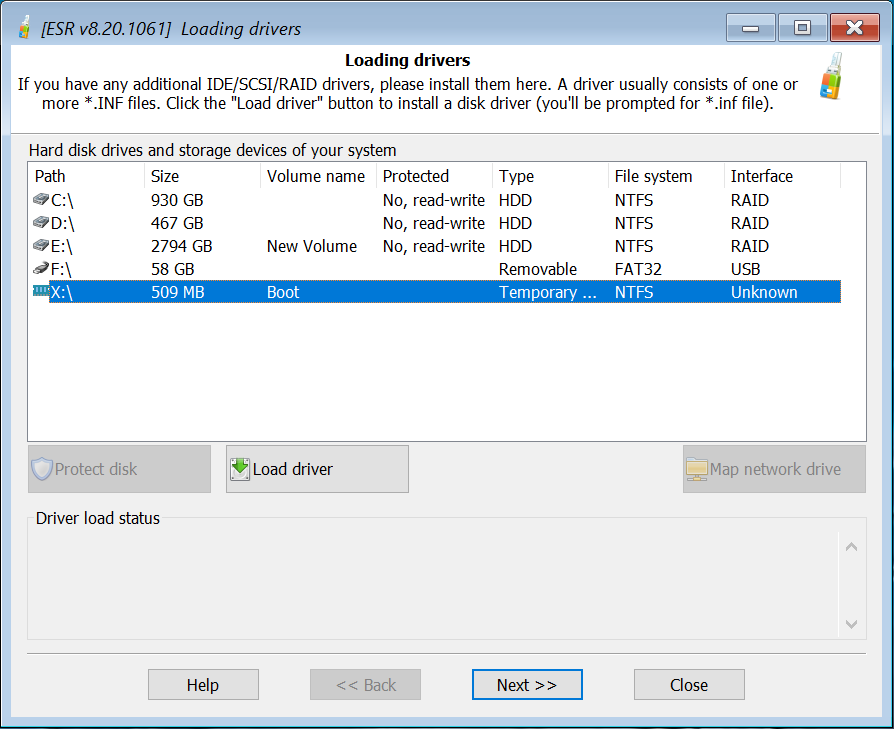Viewport: 894px width, 729px height.
Task: Close the wizard with Close button
Action: pyautogui.click(x=689, y=685)
